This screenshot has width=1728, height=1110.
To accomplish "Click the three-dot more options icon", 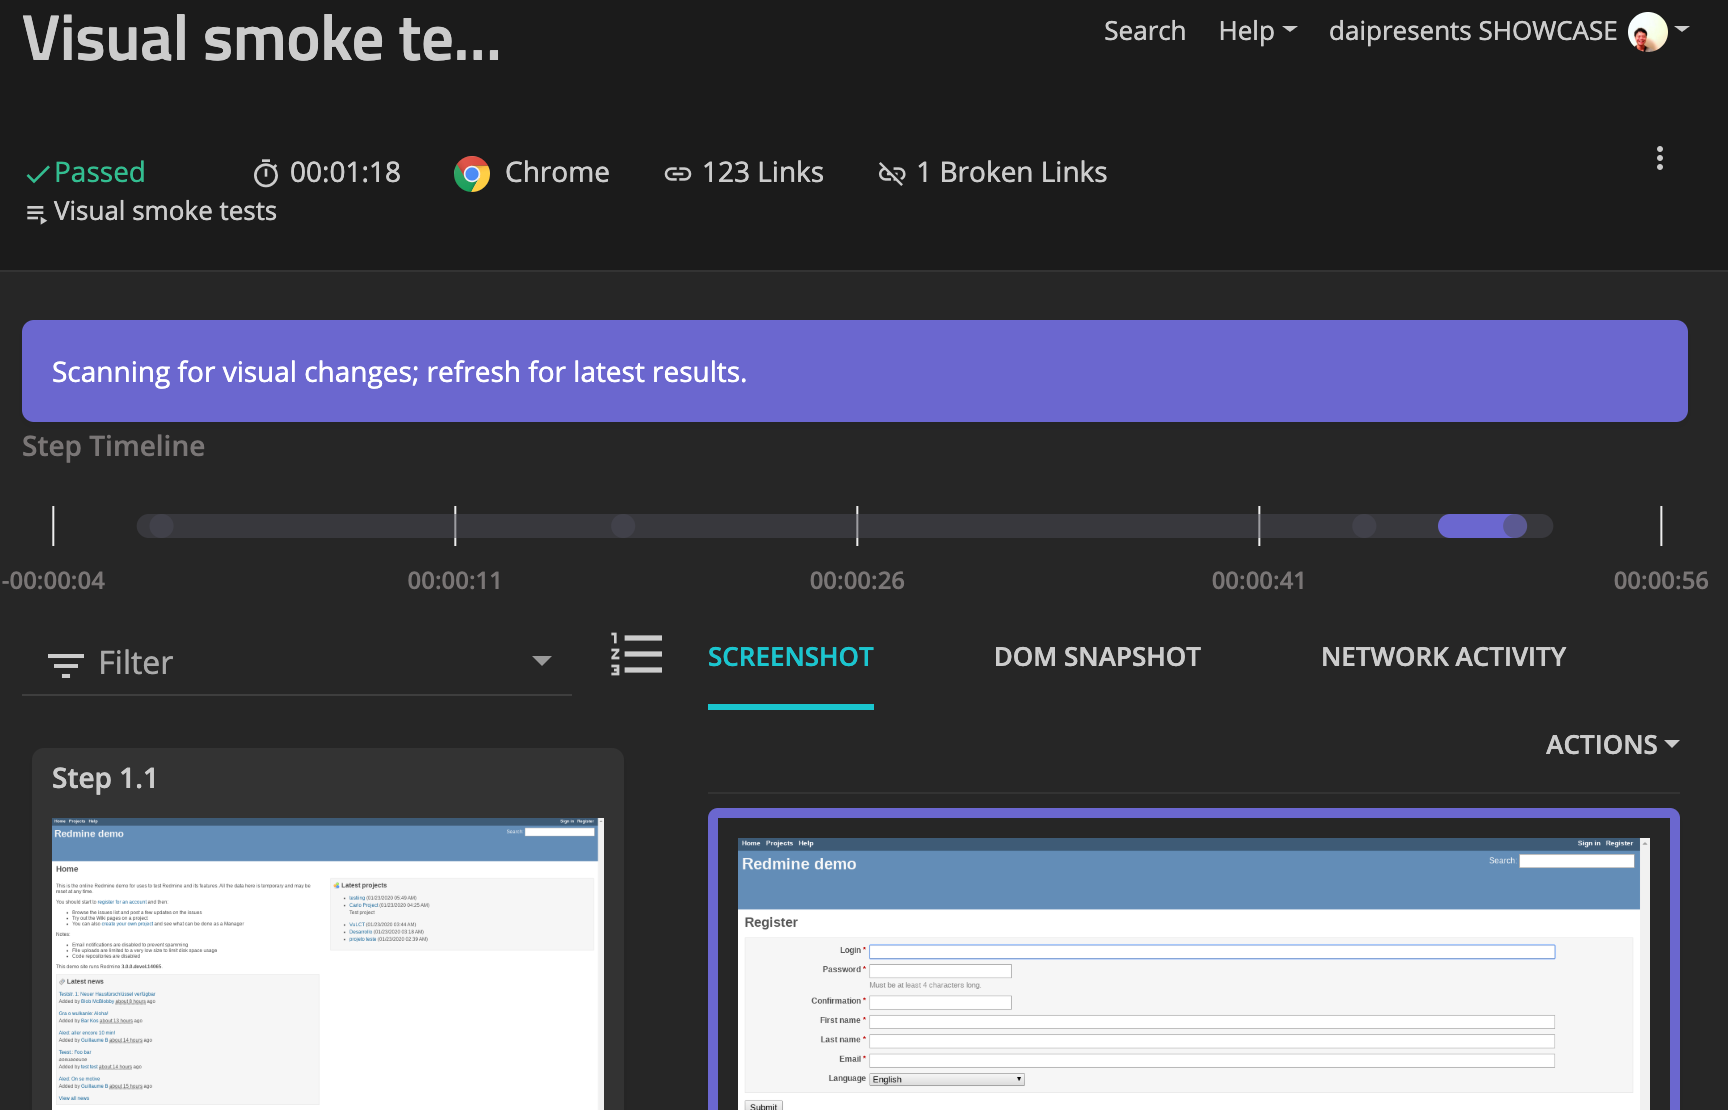I will click(x=1659, y=158).
